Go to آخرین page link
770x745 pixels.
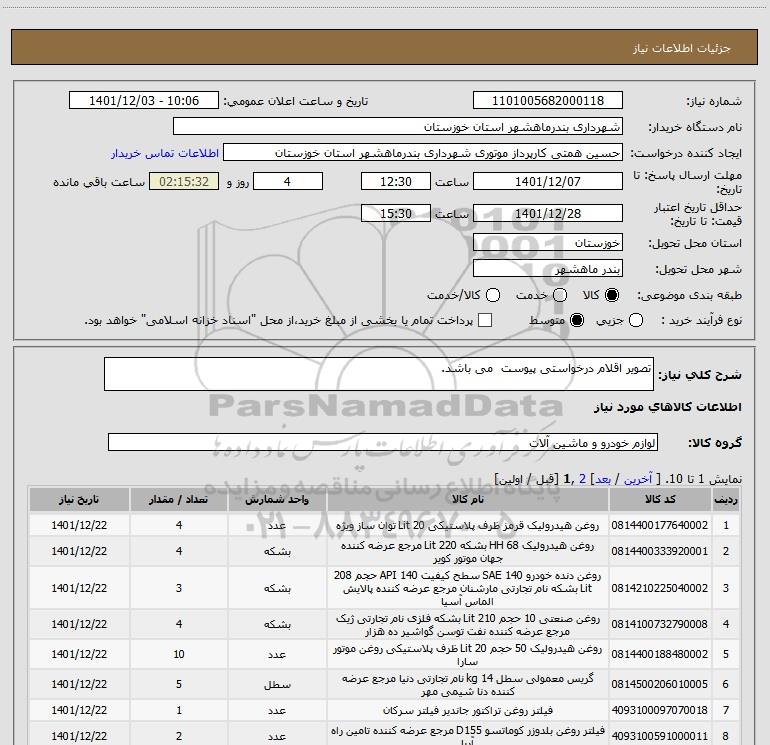(x=637, y=479)
